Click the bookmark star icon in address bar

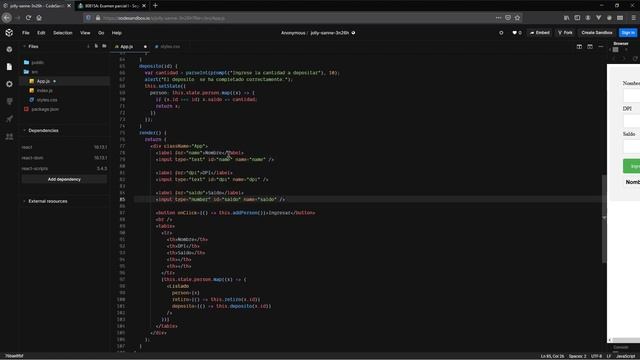click(517, 18)
